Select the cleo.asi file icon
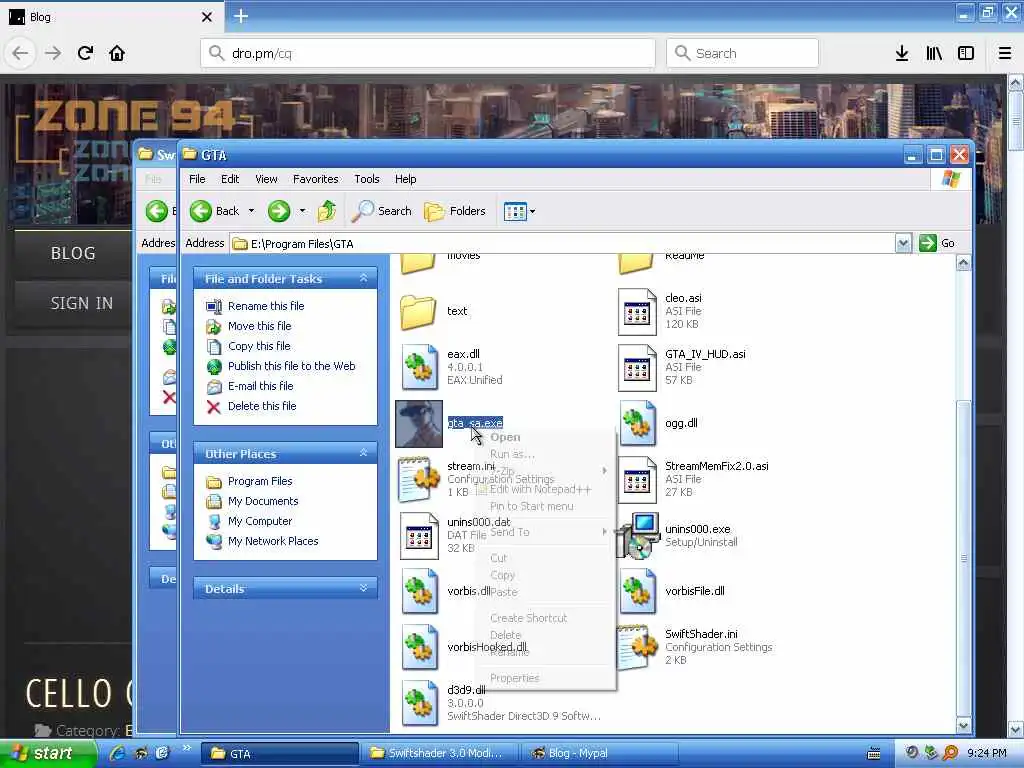The image size is (1024, 768). tap(637, 312)
